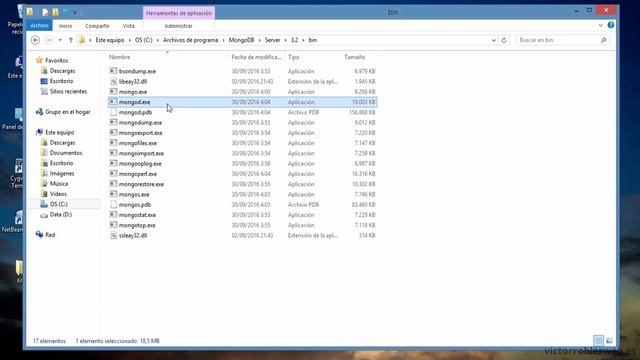Select the bsondump.exe file icon
This screenshot has height=360, width=640.
pyautogui.click(x=113, y=71)
